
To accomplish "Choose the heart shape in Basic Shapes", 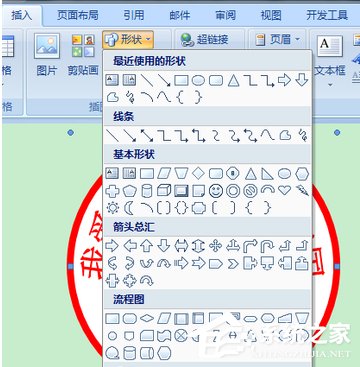I will coord(285,191).
